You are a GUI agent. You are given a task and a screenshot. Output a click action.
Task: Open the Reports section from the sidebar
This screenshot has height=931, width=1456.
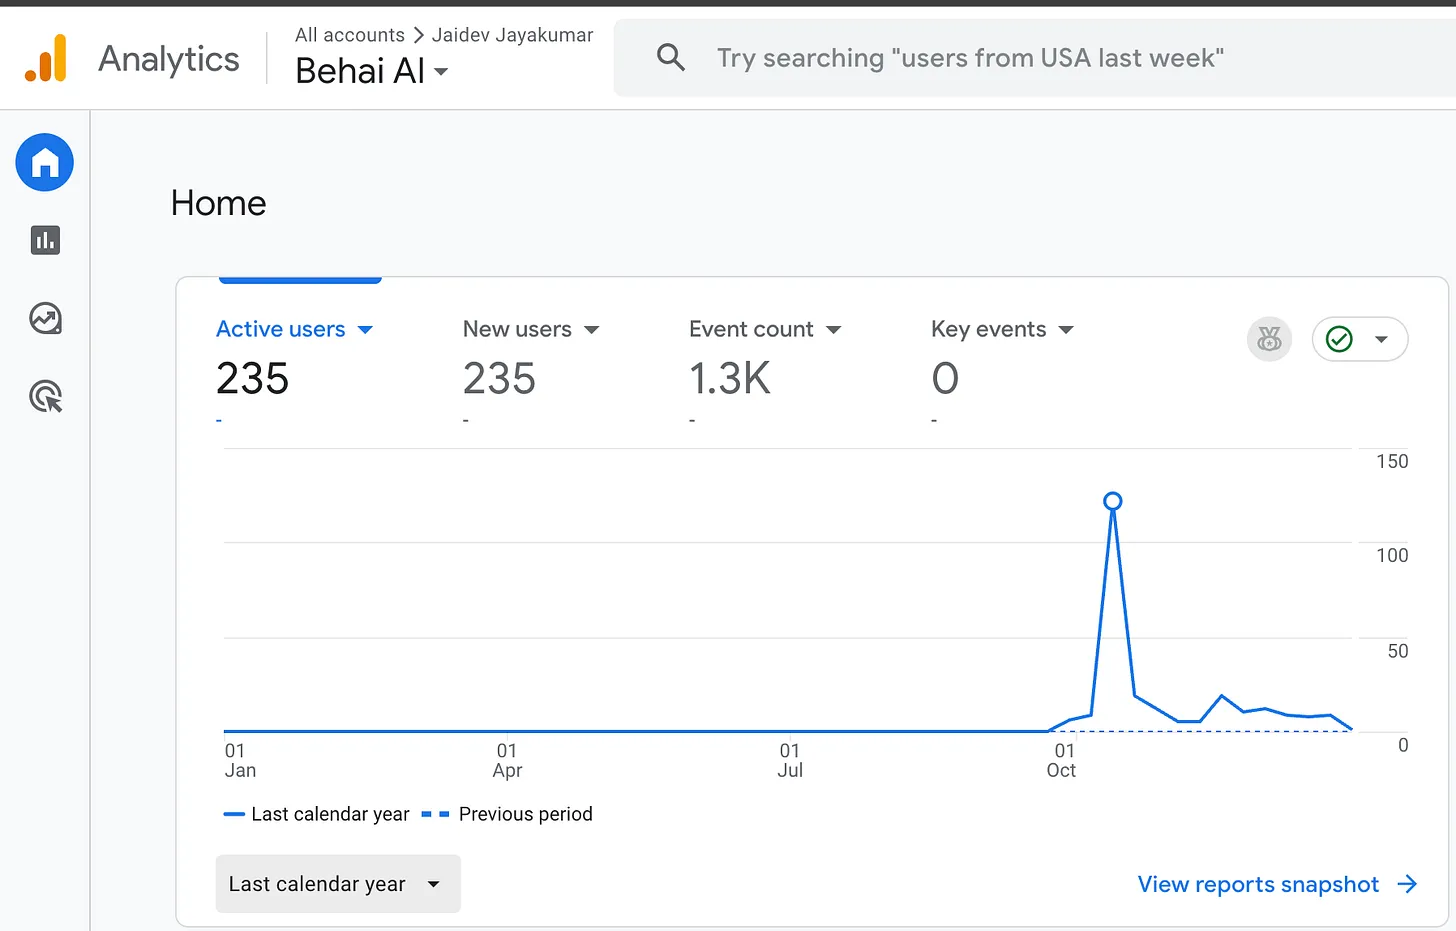[x=44, y=240]
